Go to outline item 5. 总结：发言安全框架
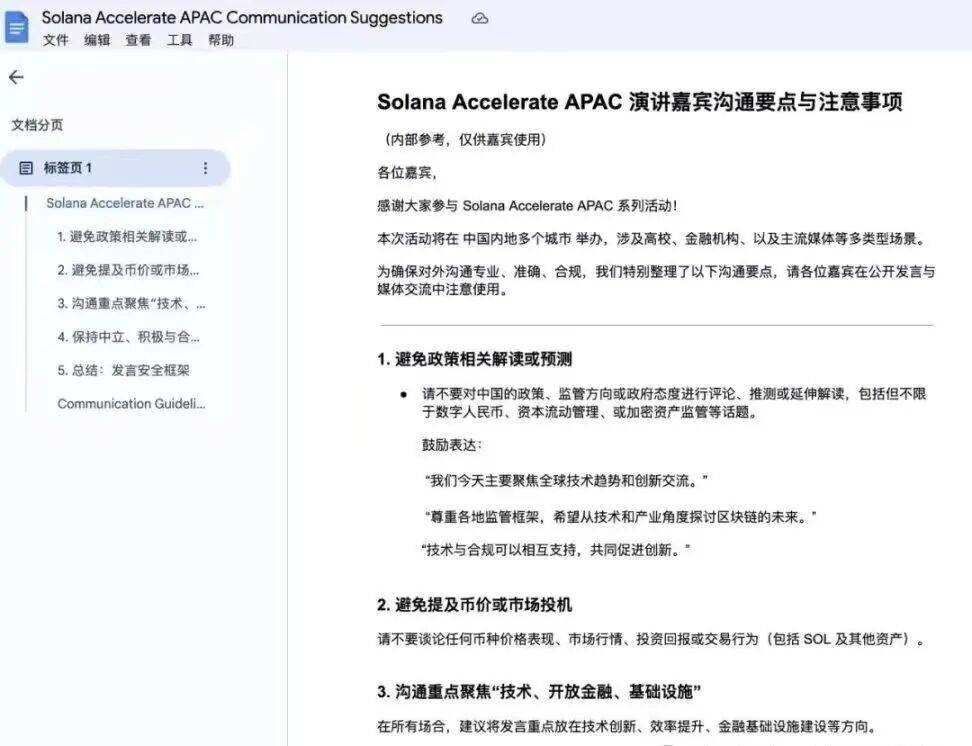This screenshot has width=972, height=746. point(123,370)
